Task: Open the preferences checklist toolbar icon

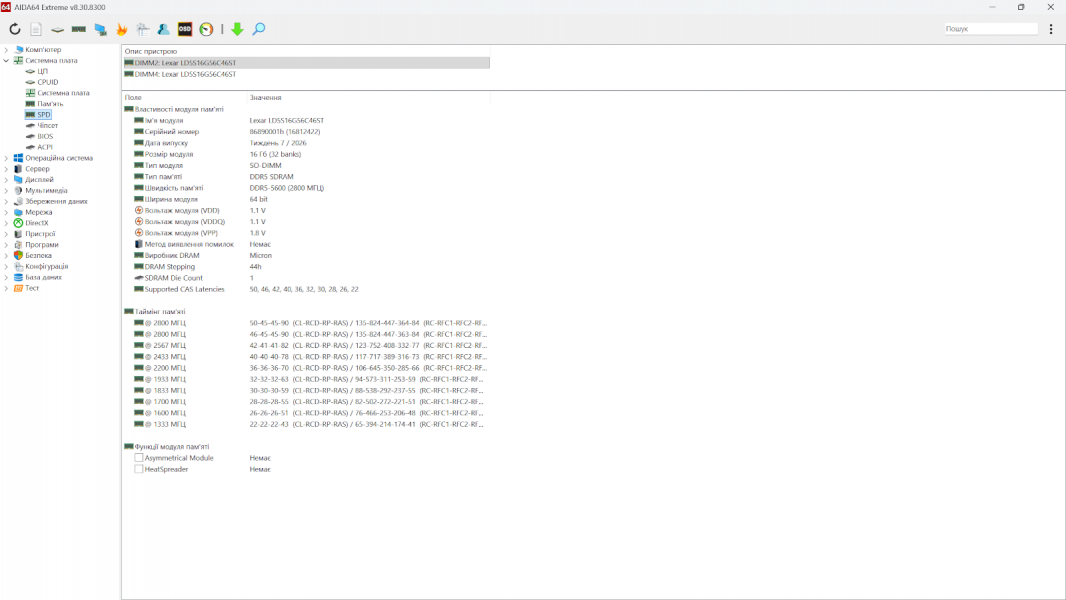Action: click(x=143, y=29)
